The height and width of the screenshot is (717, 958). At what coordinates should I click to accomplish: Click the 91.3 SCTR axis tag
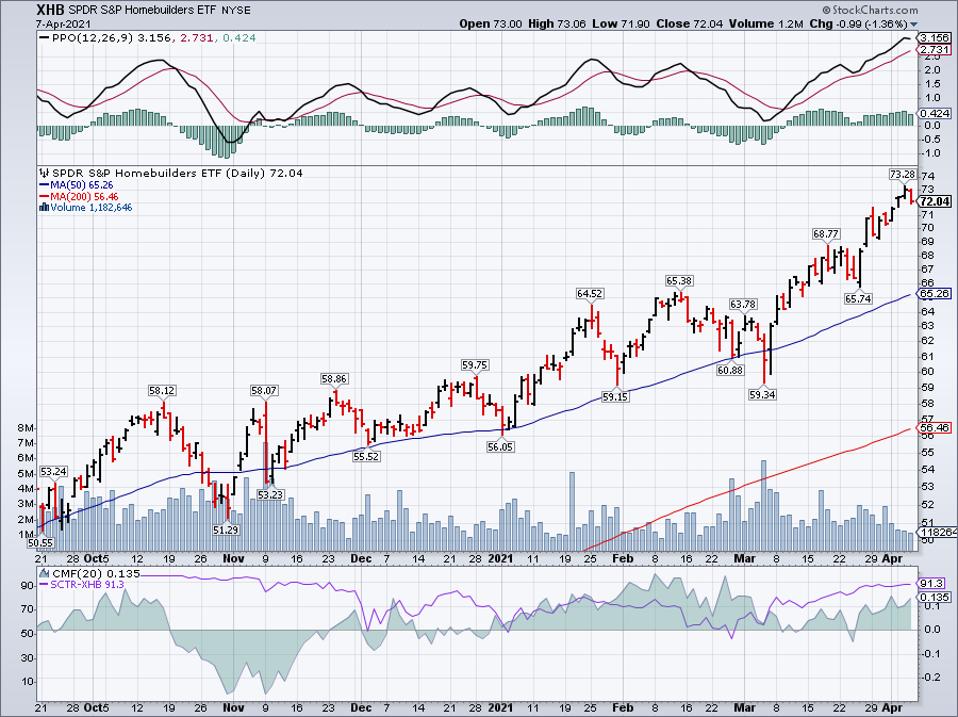point(932,584)
